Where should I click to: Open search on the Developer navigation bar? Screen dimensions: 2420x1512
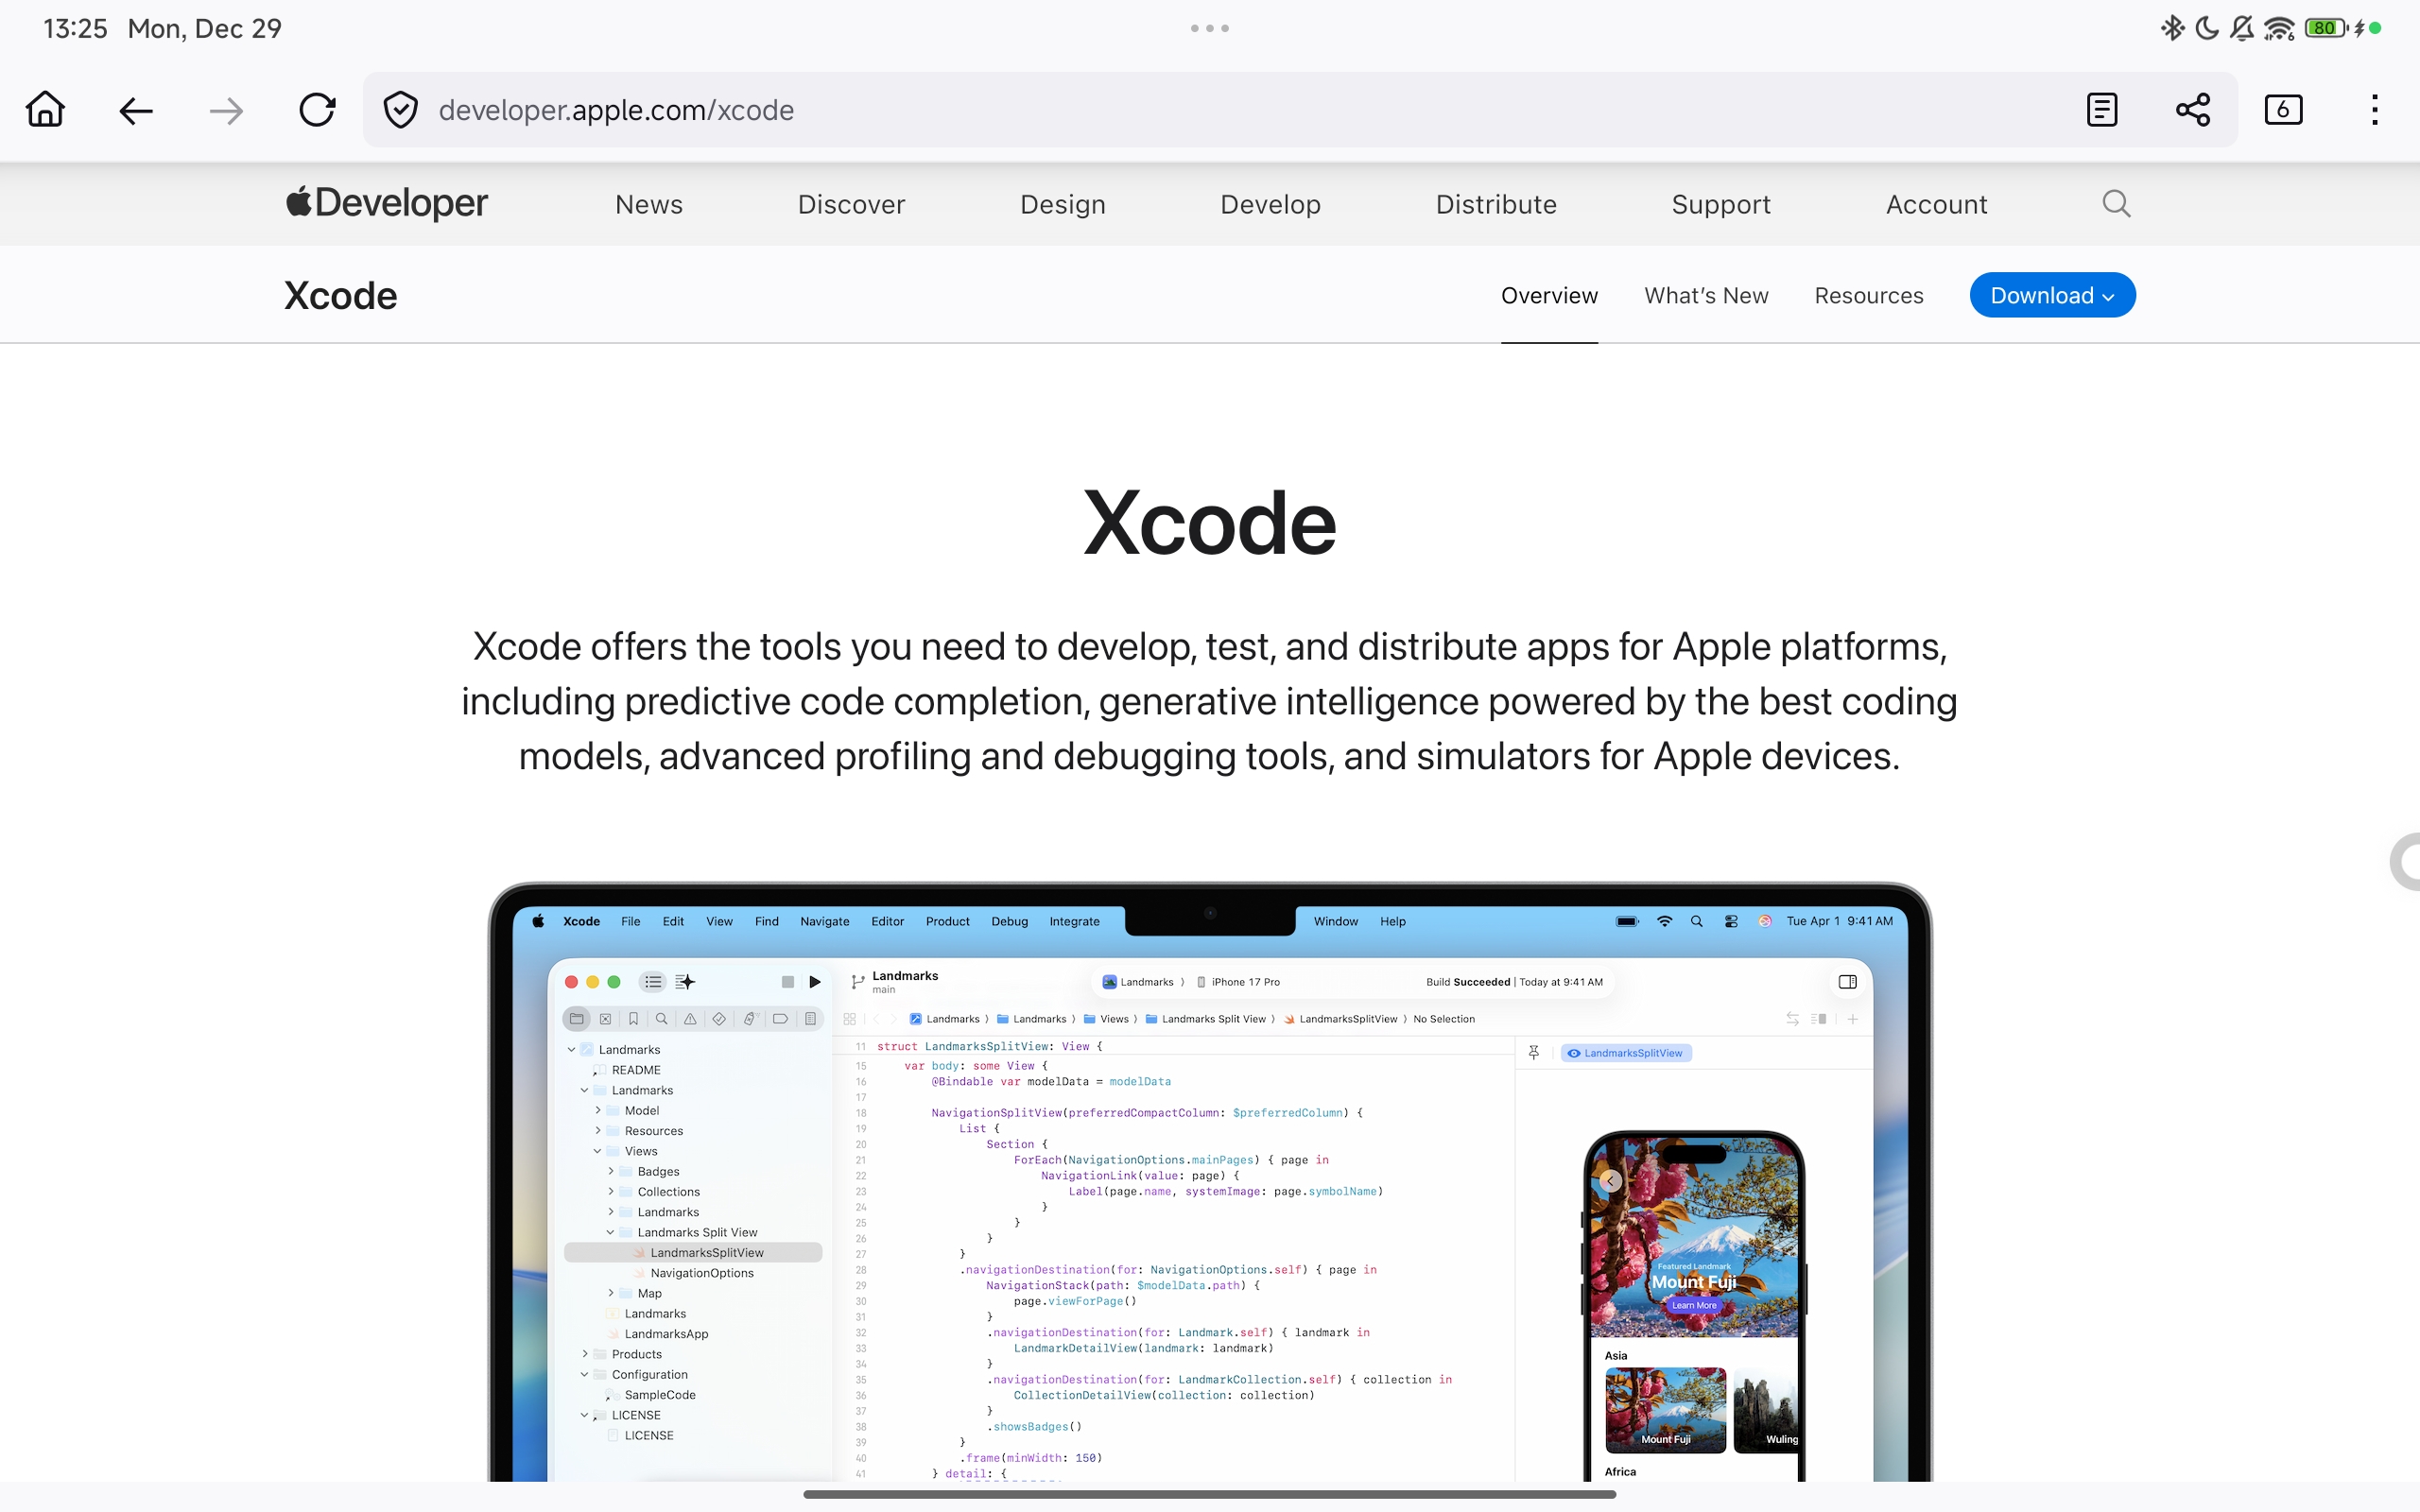click(2115, 203)
